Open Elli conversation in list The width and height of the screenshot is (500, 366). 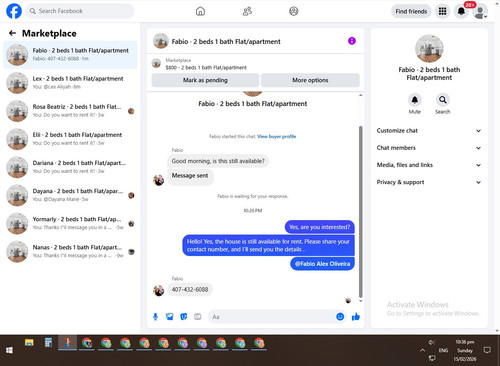[x=70, y=139]
